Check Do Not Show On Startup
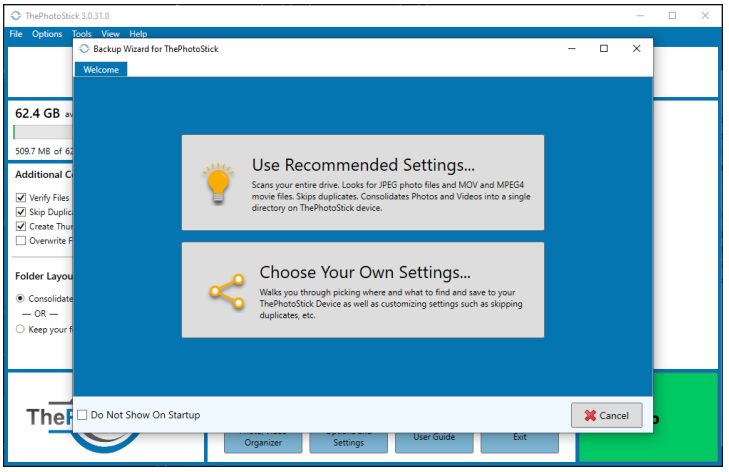Image resolution: width=729 pixels, height=472 pixels. click(x=82, y=415)
